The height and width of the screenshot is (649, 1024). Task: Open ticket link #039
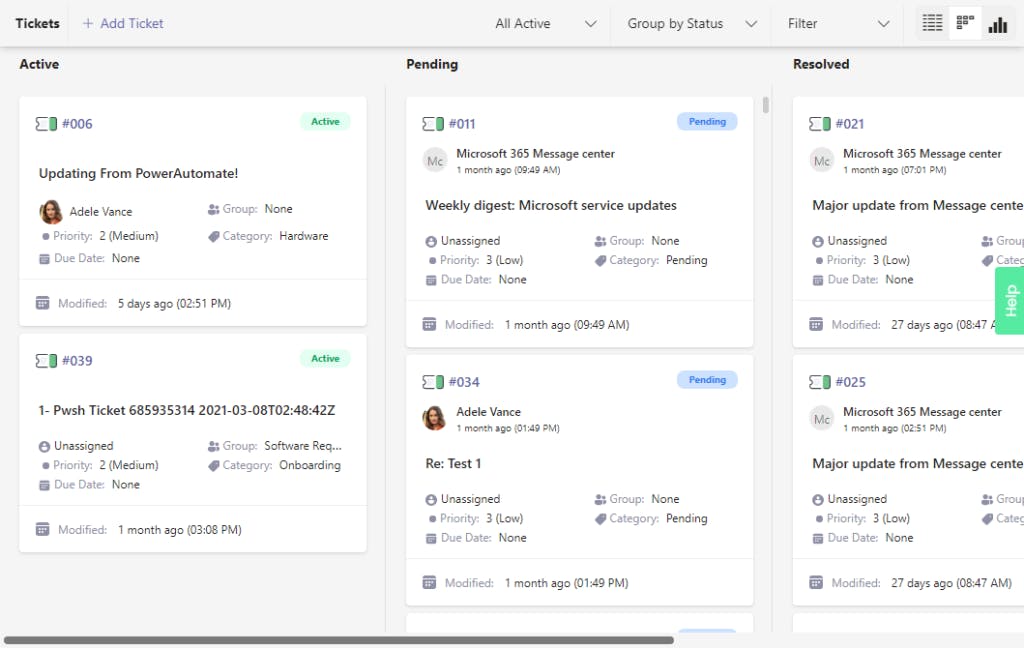click(77, 361)
